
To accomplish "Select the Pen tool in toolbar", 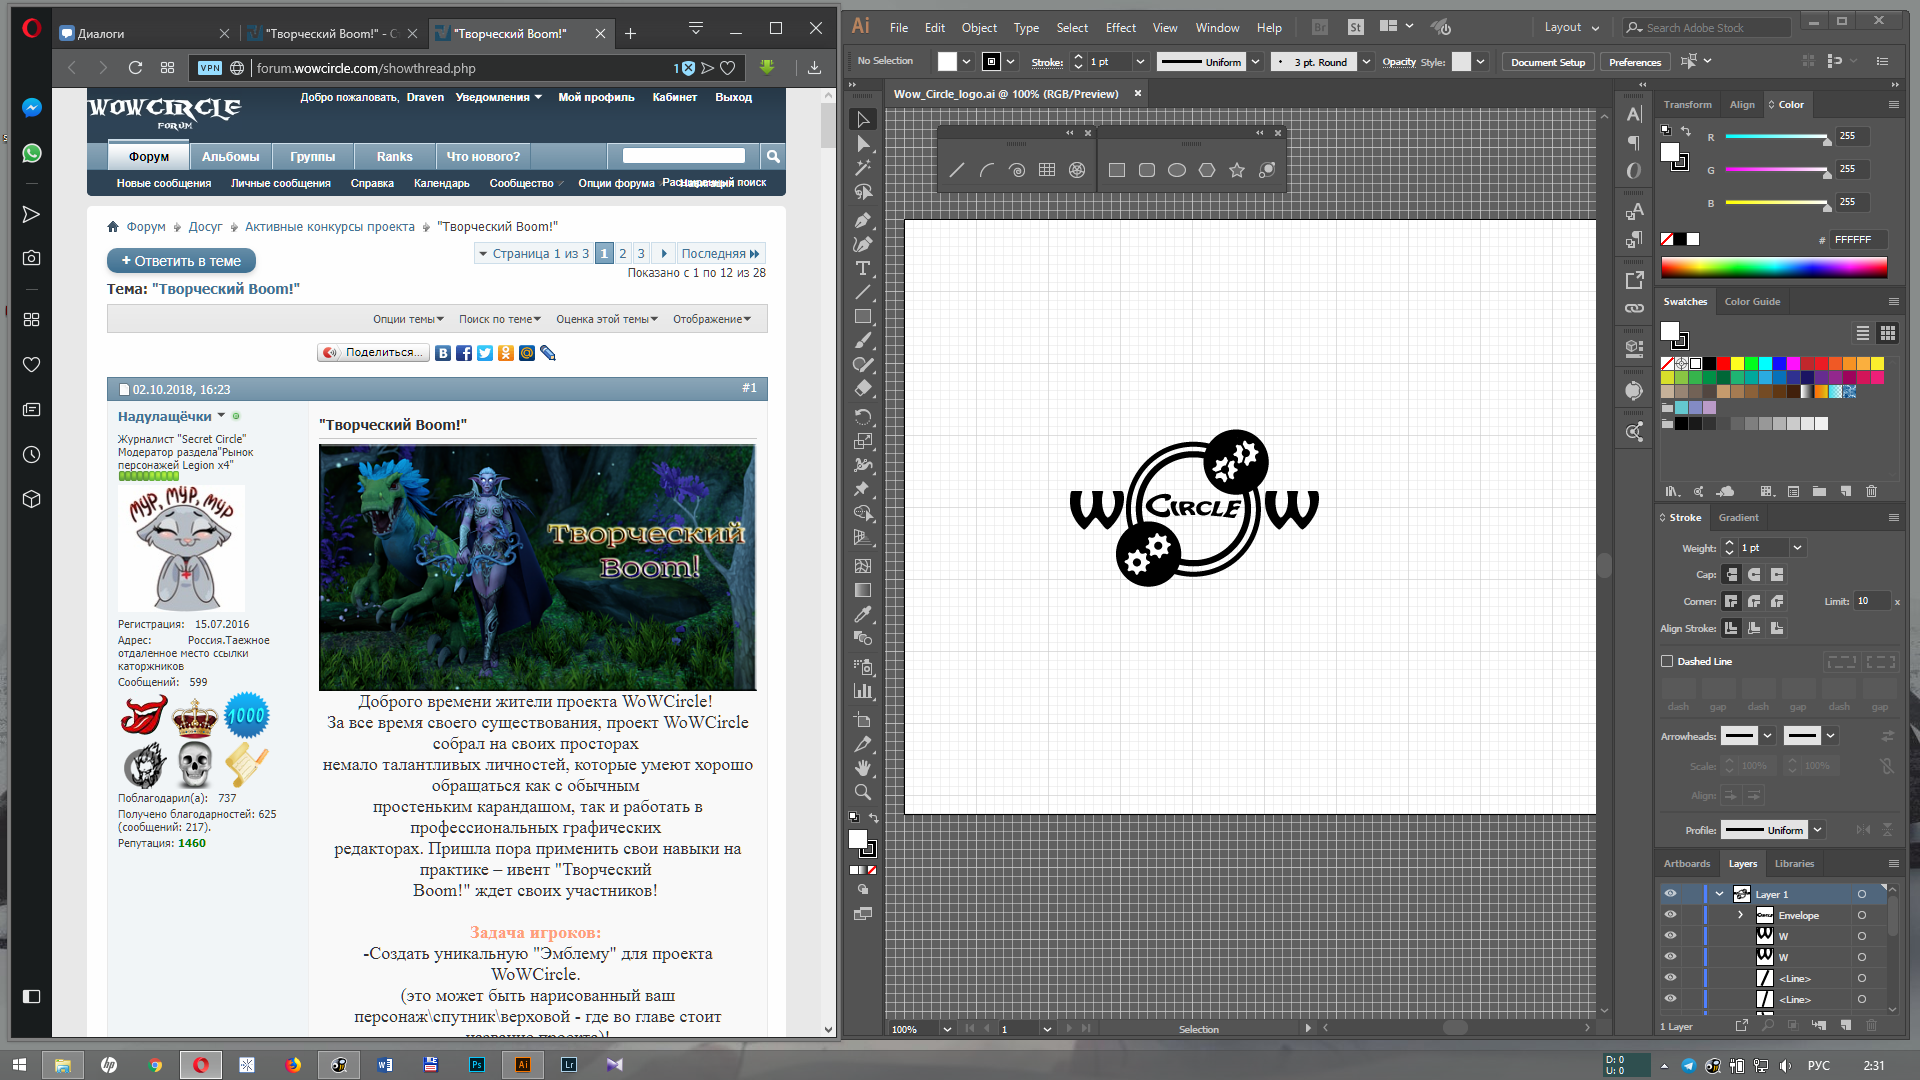I will click(x=863, y=220).
